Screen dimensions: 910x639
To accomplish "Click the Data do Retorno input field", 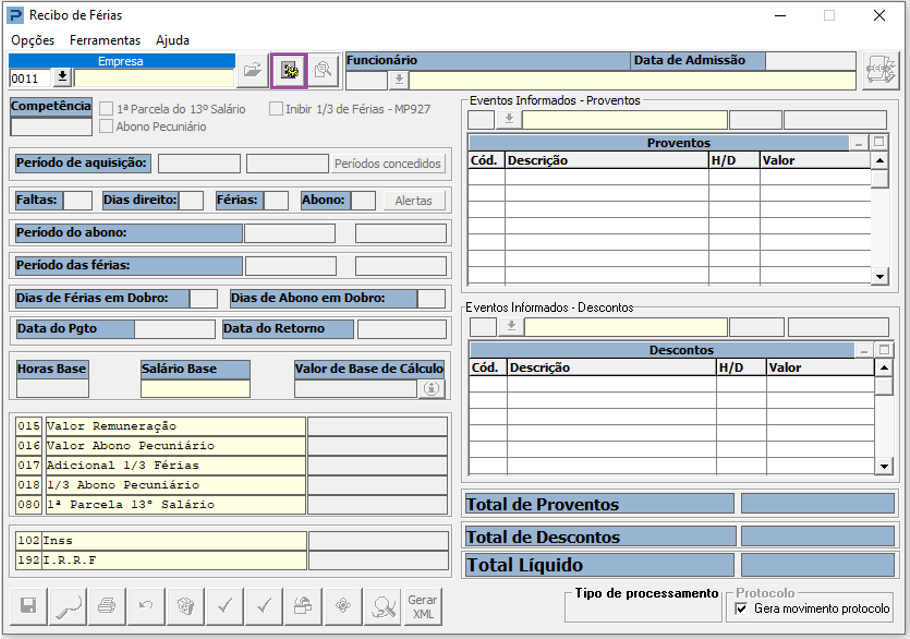I will point(402,329).
